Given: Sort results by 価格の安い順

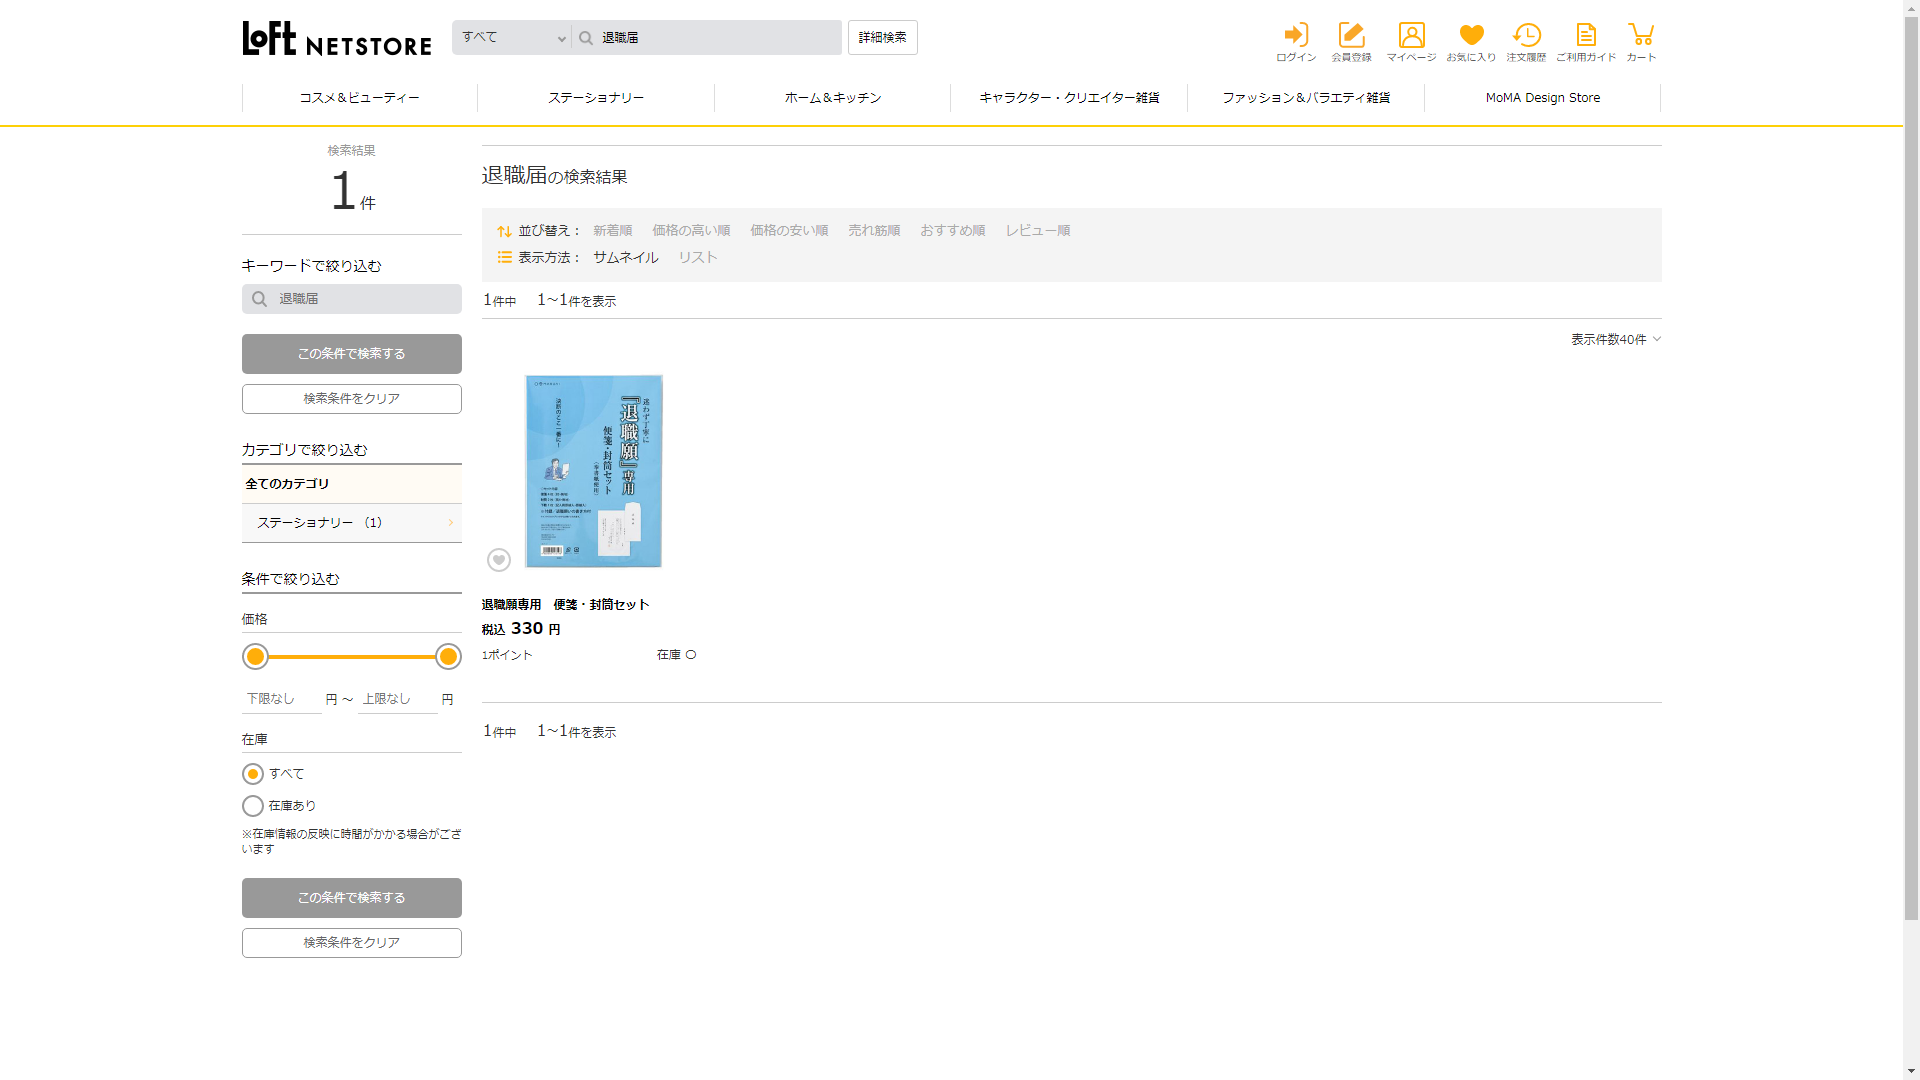Looking at the screenshot, I should 789,231.
